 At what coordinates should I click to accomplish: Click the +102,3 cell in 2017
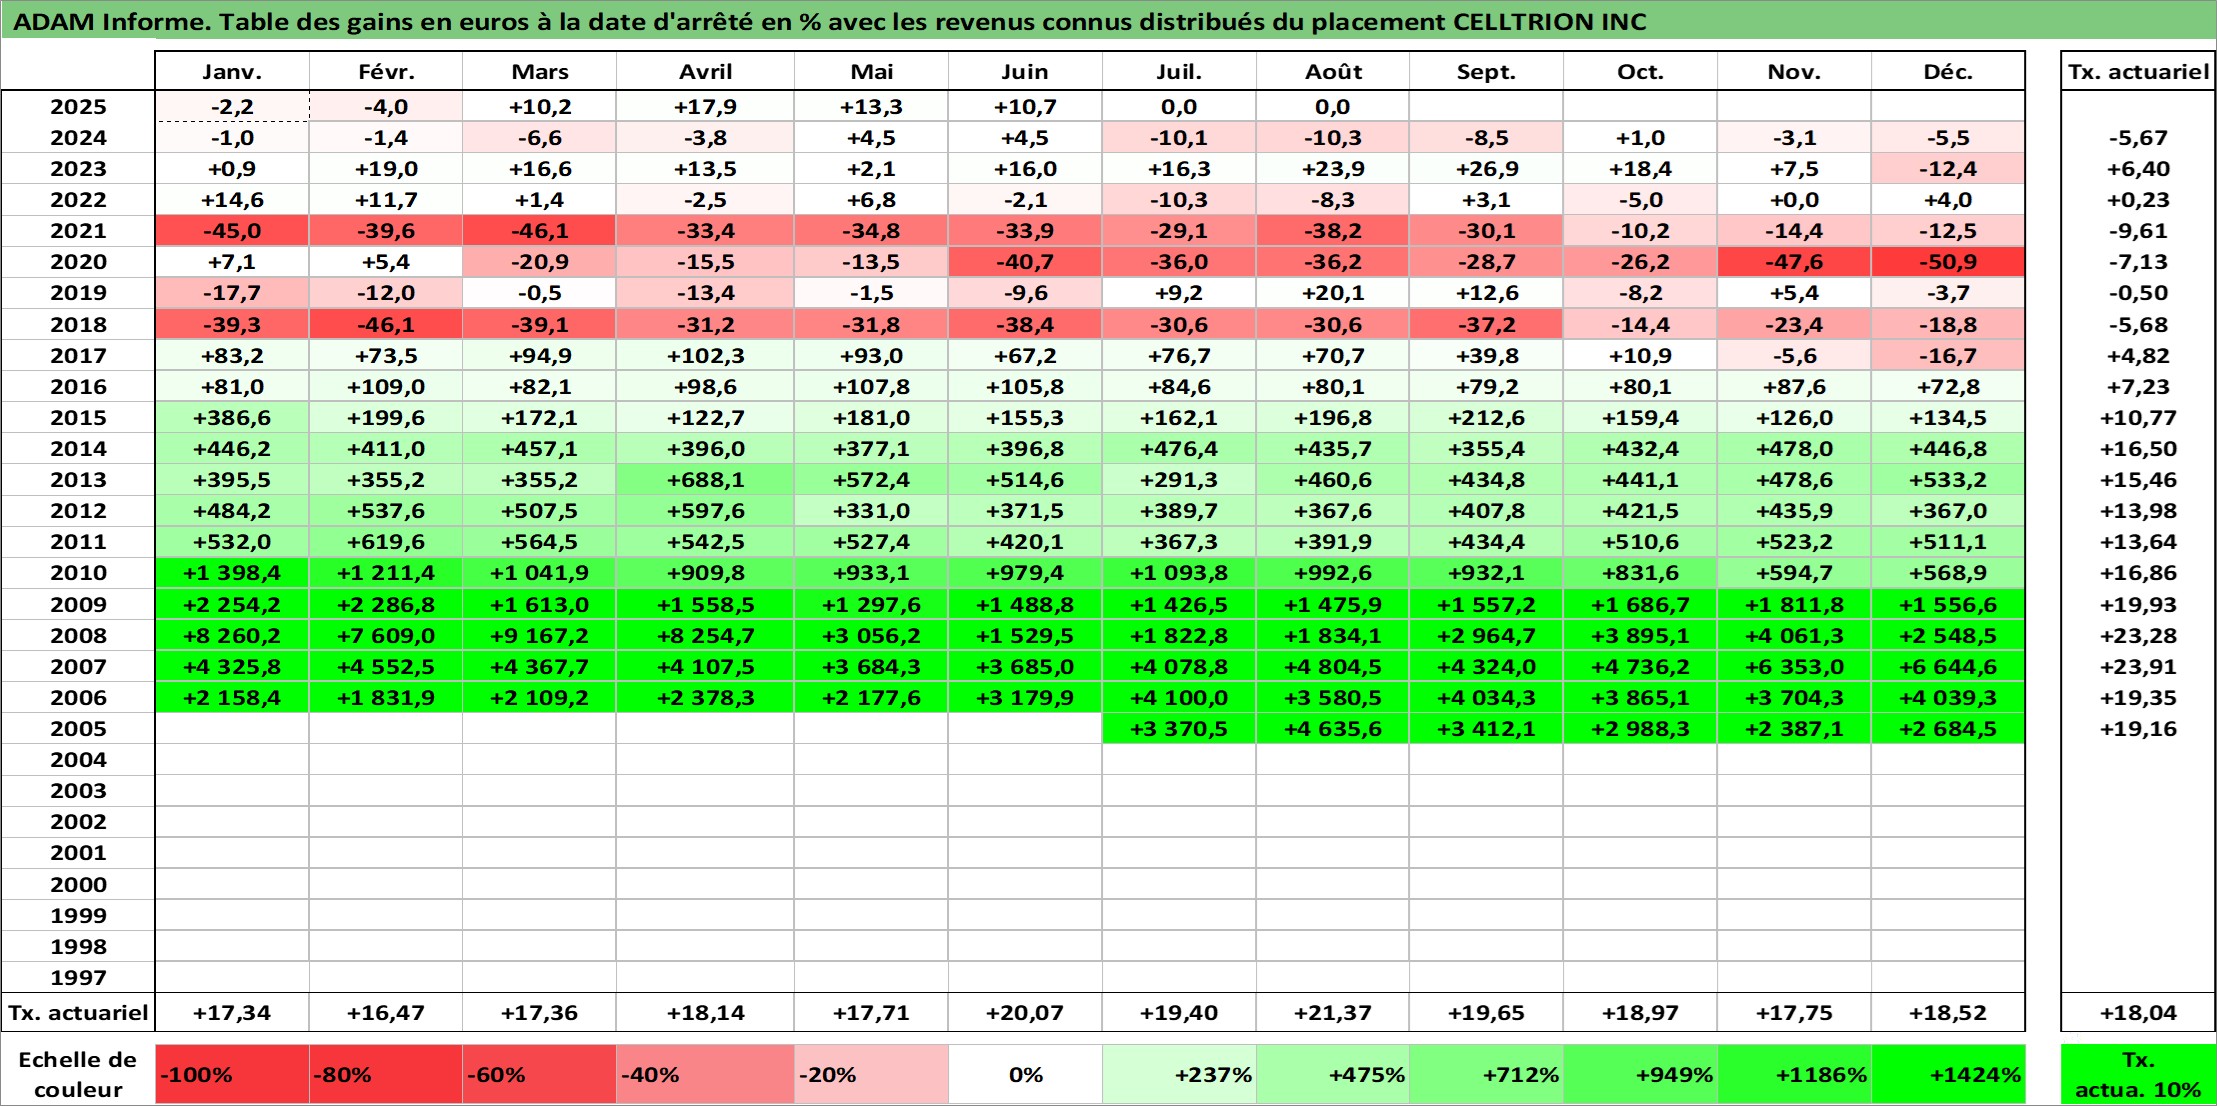[x=705, y=356]
